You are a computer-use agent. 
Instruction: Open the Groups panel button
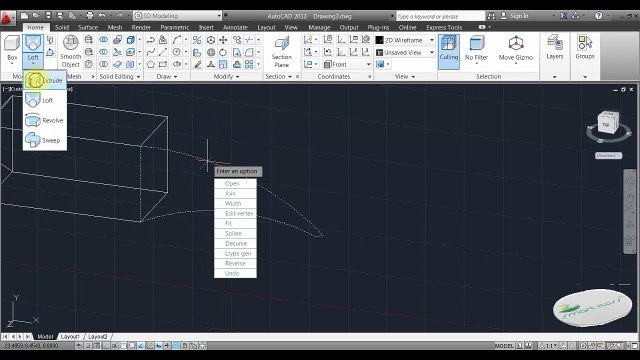pos(584,49)
